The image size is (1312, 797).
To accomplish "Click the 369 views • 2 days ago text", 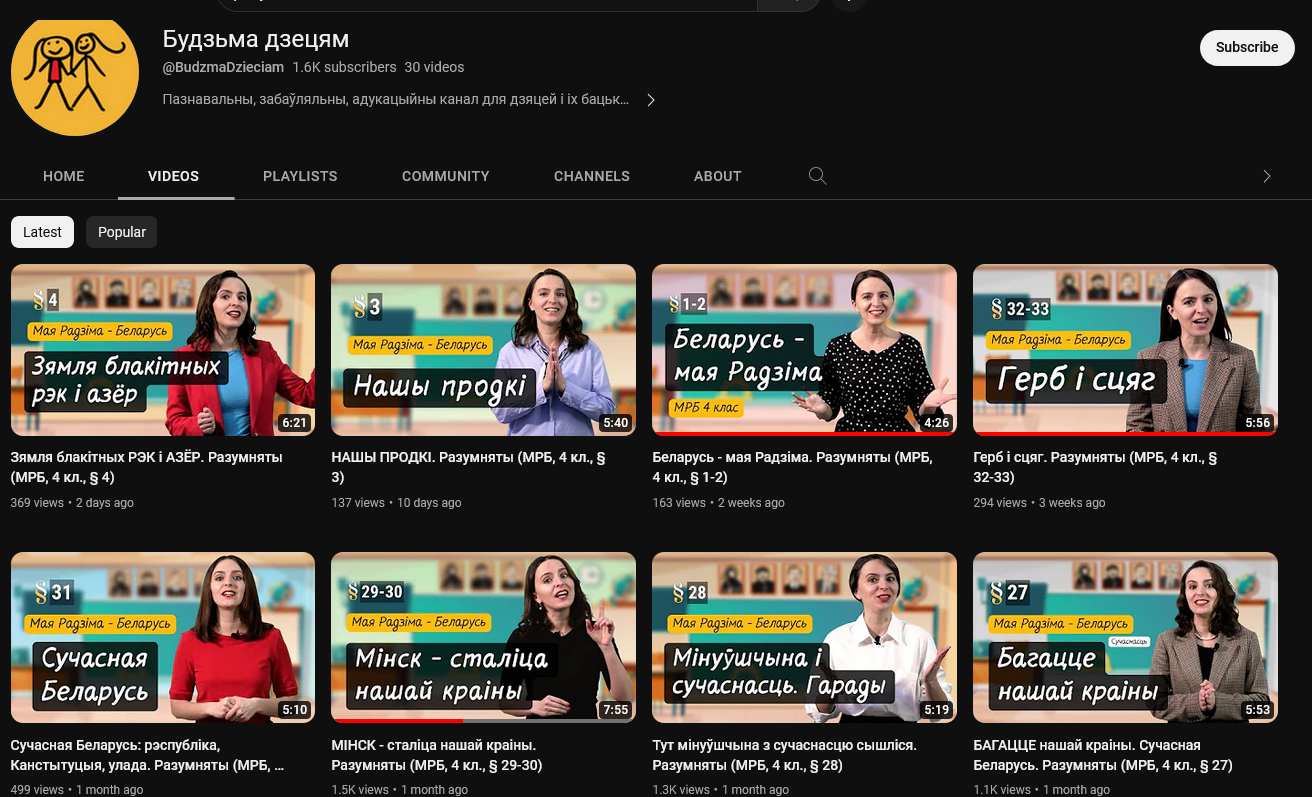I will click(72, 503).
